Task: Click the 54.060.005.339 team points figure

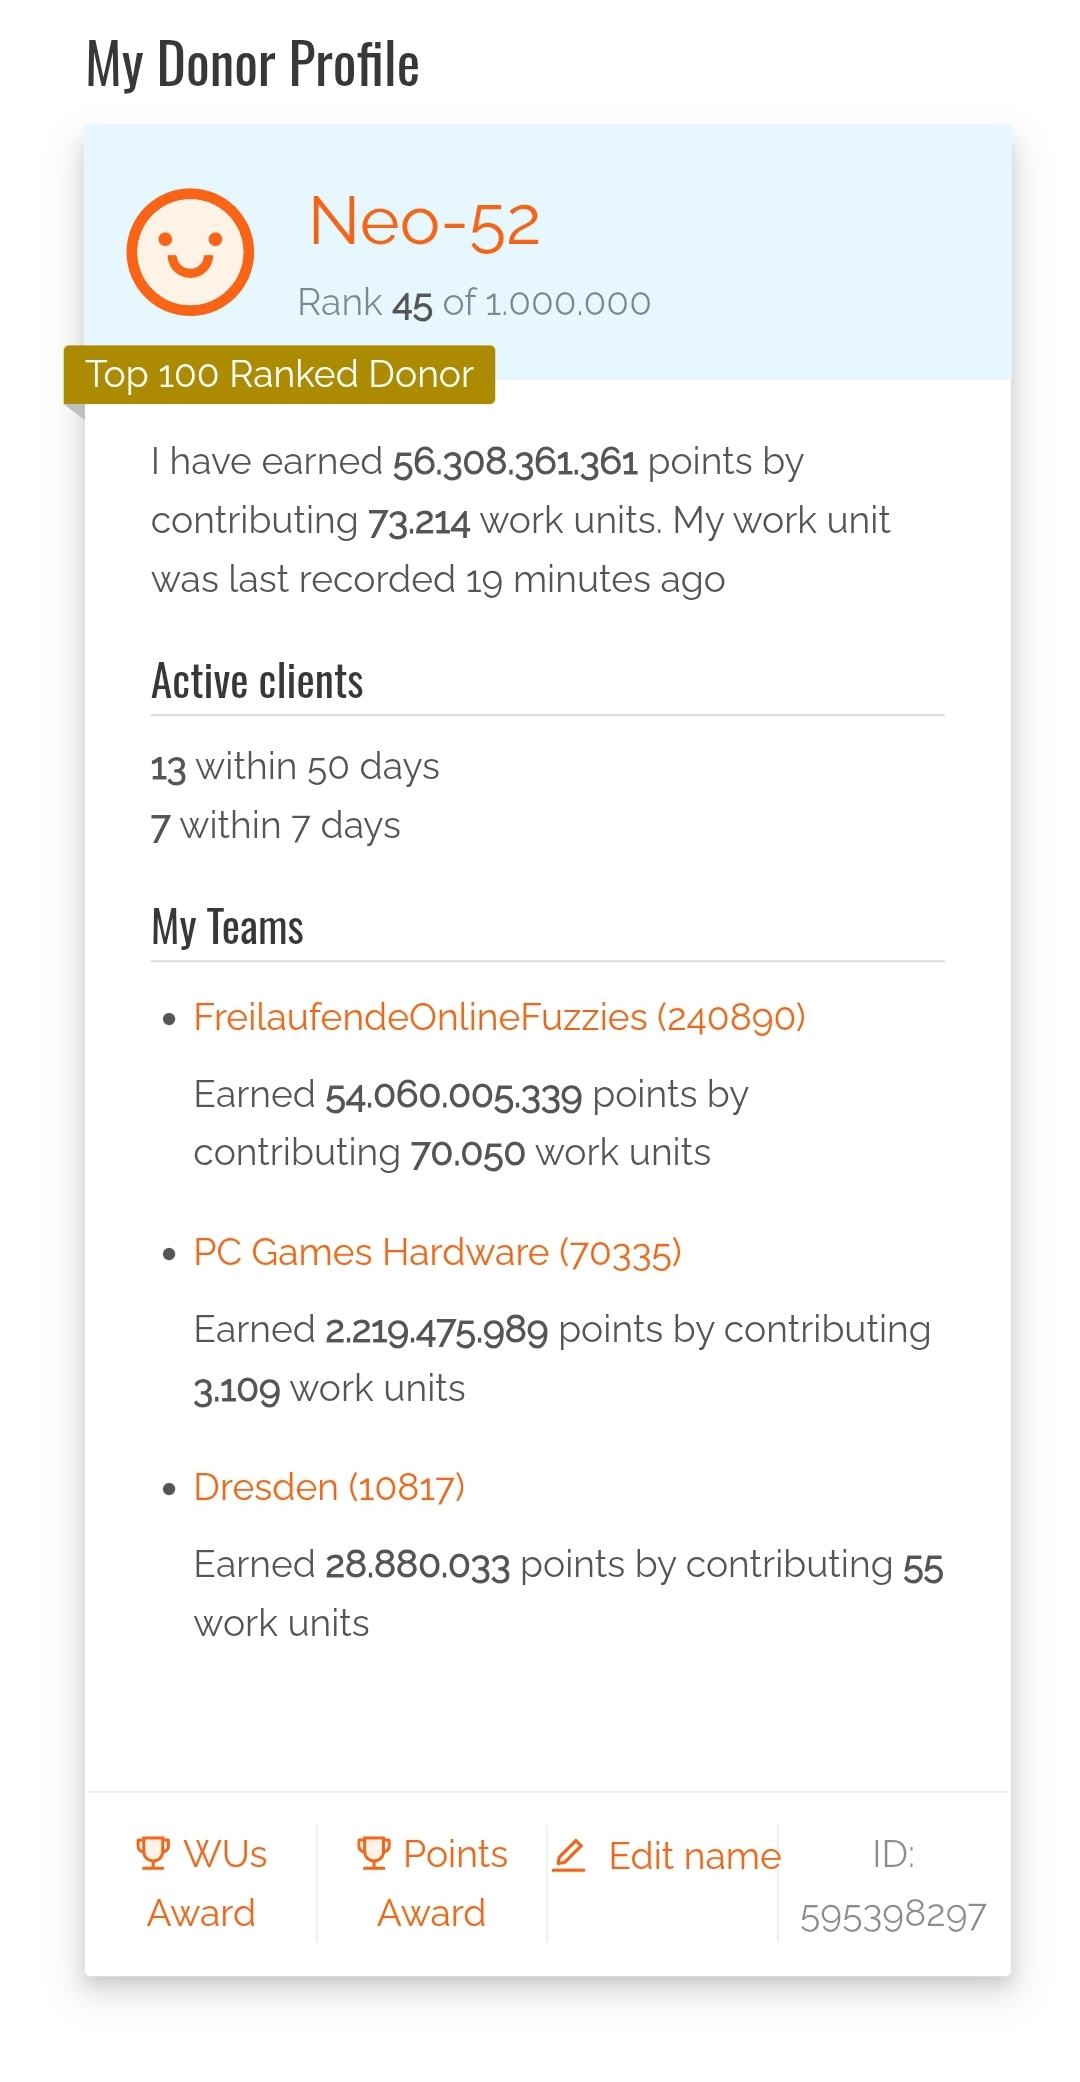Action: coord(453,1095)
